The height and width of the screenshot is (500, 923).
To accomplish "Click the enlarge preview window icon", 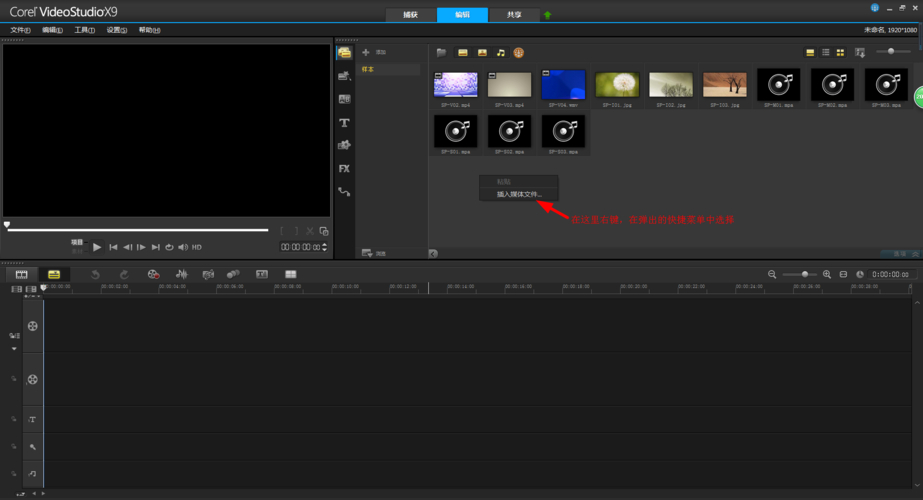I will [x=324, y=231].
